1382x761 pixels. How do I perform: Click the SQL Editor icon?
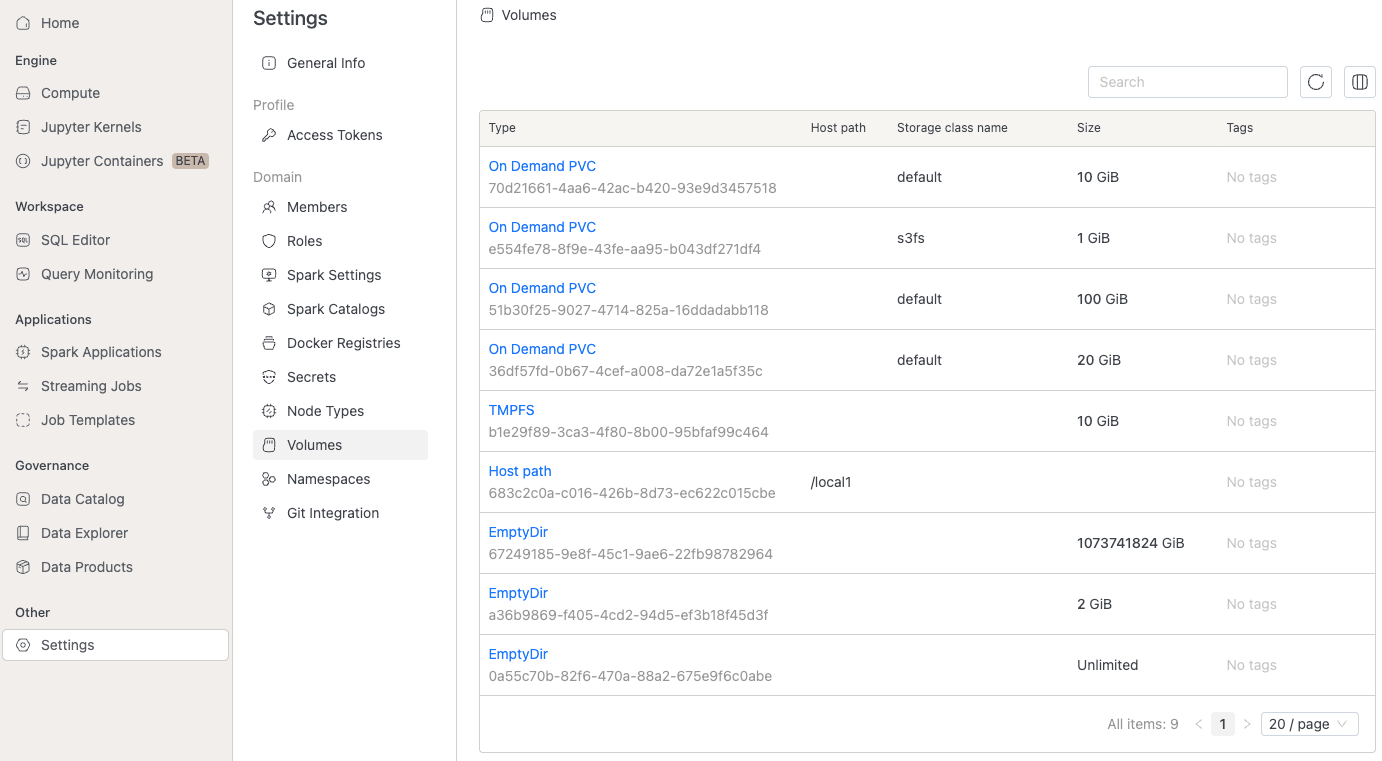point(23,240)
